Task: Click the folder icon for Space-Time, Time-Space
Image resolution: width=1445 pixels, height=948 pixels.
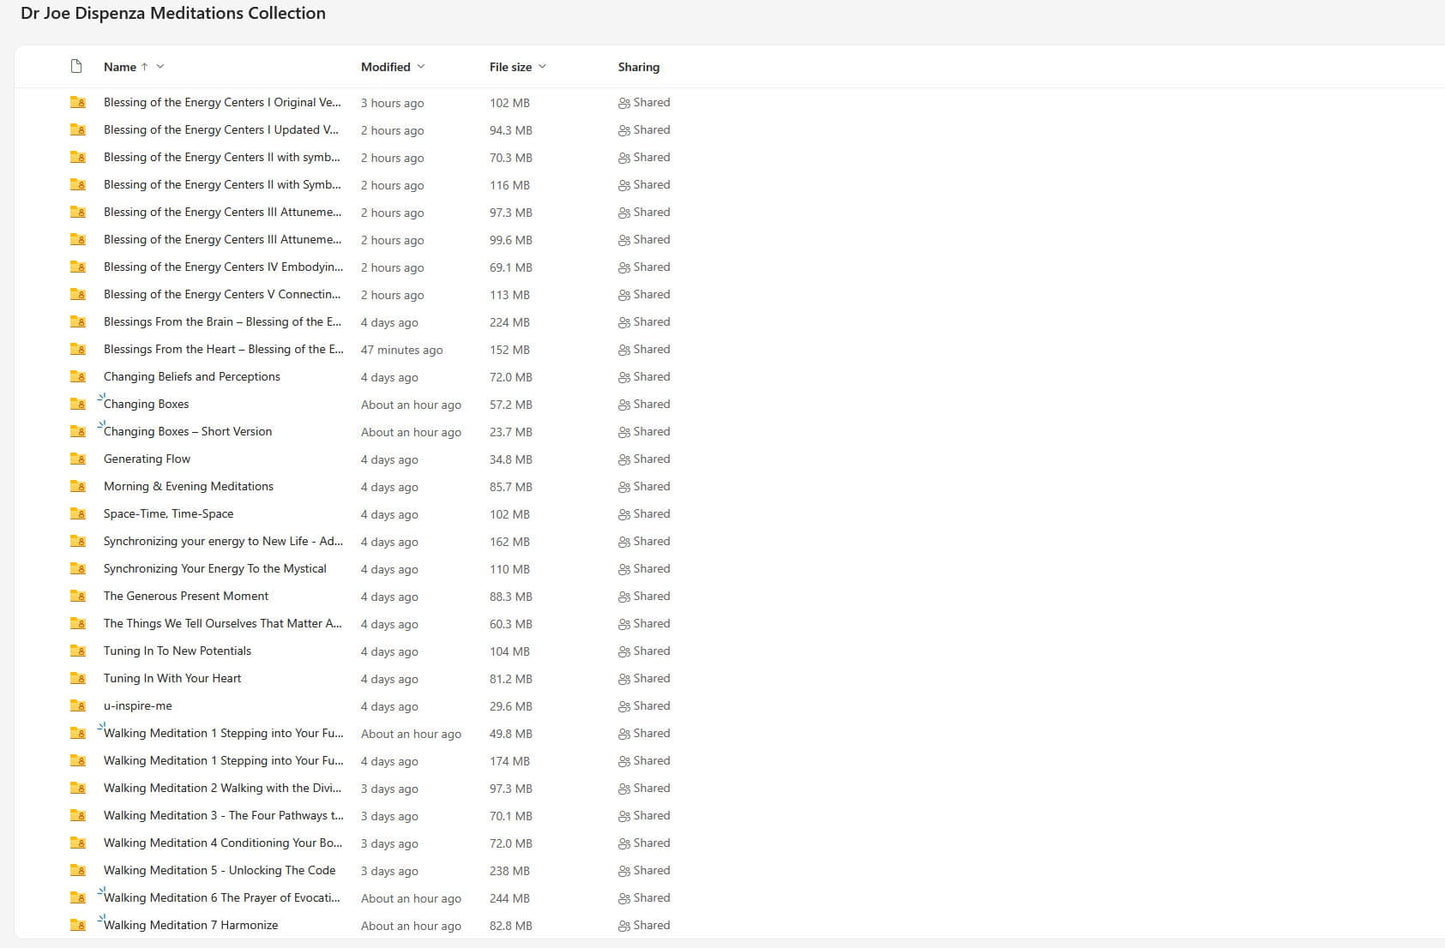Action: [x=78, y=514]
